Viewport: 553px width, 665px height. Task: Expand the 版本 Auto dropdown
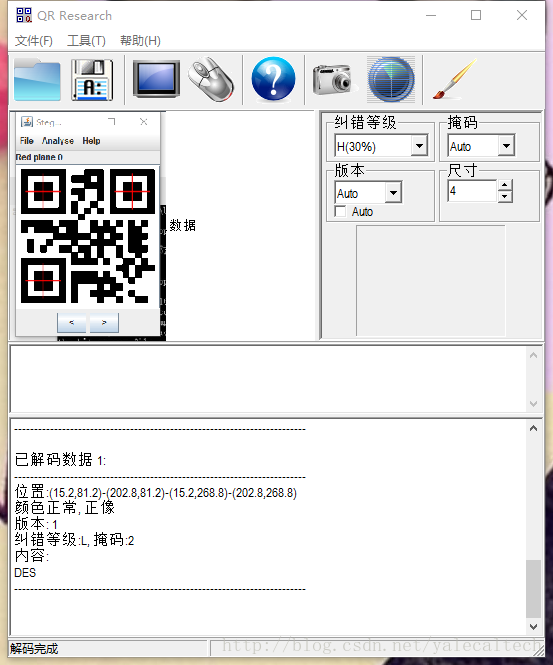point(394,193)
